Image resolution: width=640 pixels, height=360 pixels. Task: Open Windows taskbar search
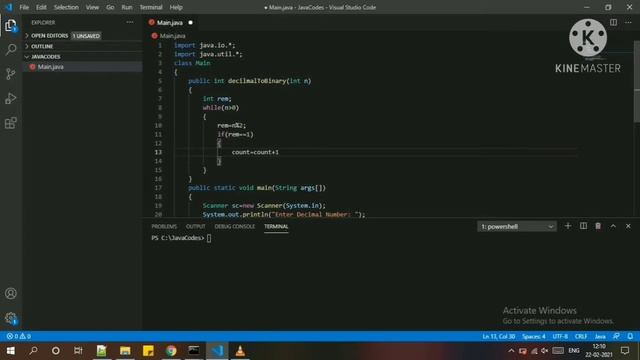[33, 351]
